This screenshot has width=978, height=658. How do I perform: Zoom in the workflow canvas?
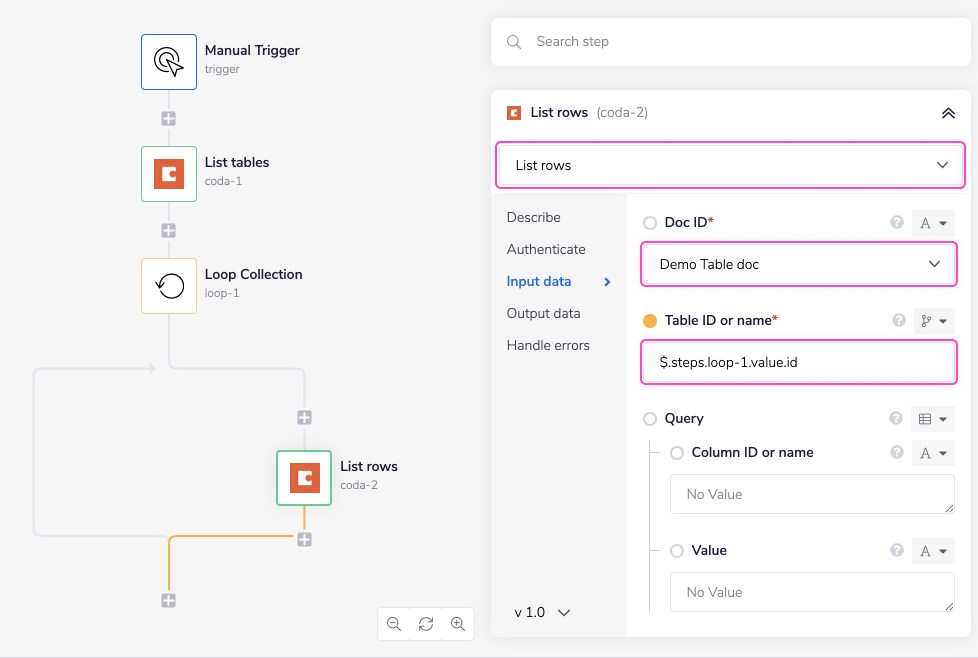(458, 624)
